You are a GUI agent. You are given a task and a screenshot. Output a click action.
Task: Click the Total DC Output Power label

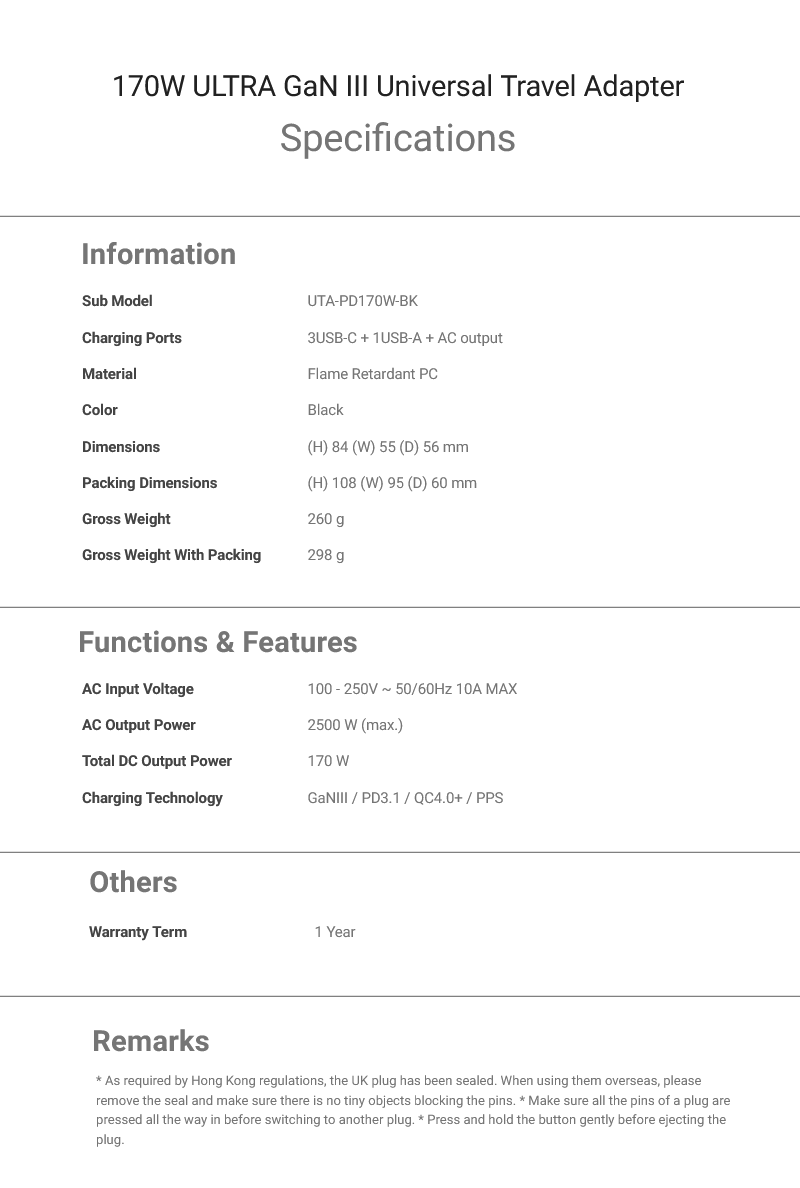157,761
